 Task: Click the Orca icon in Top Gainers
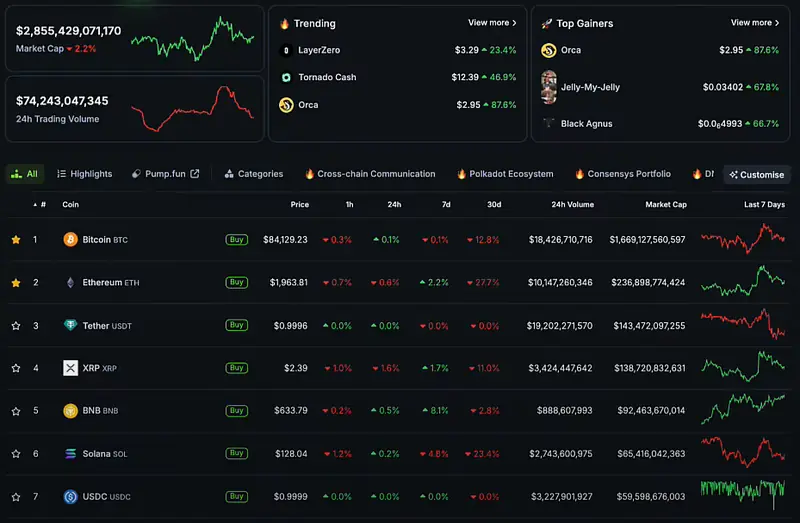point(548,50)
